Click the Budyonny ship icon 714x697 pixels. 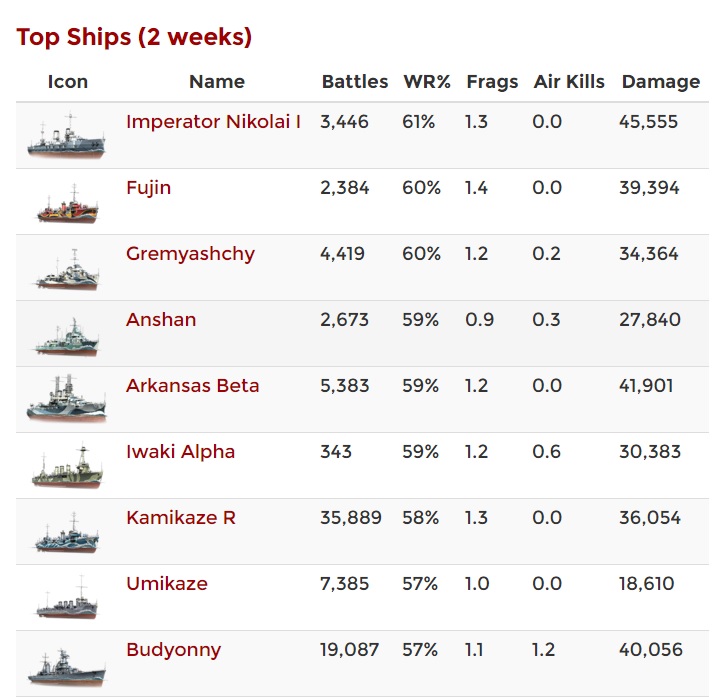click(66, 665)
